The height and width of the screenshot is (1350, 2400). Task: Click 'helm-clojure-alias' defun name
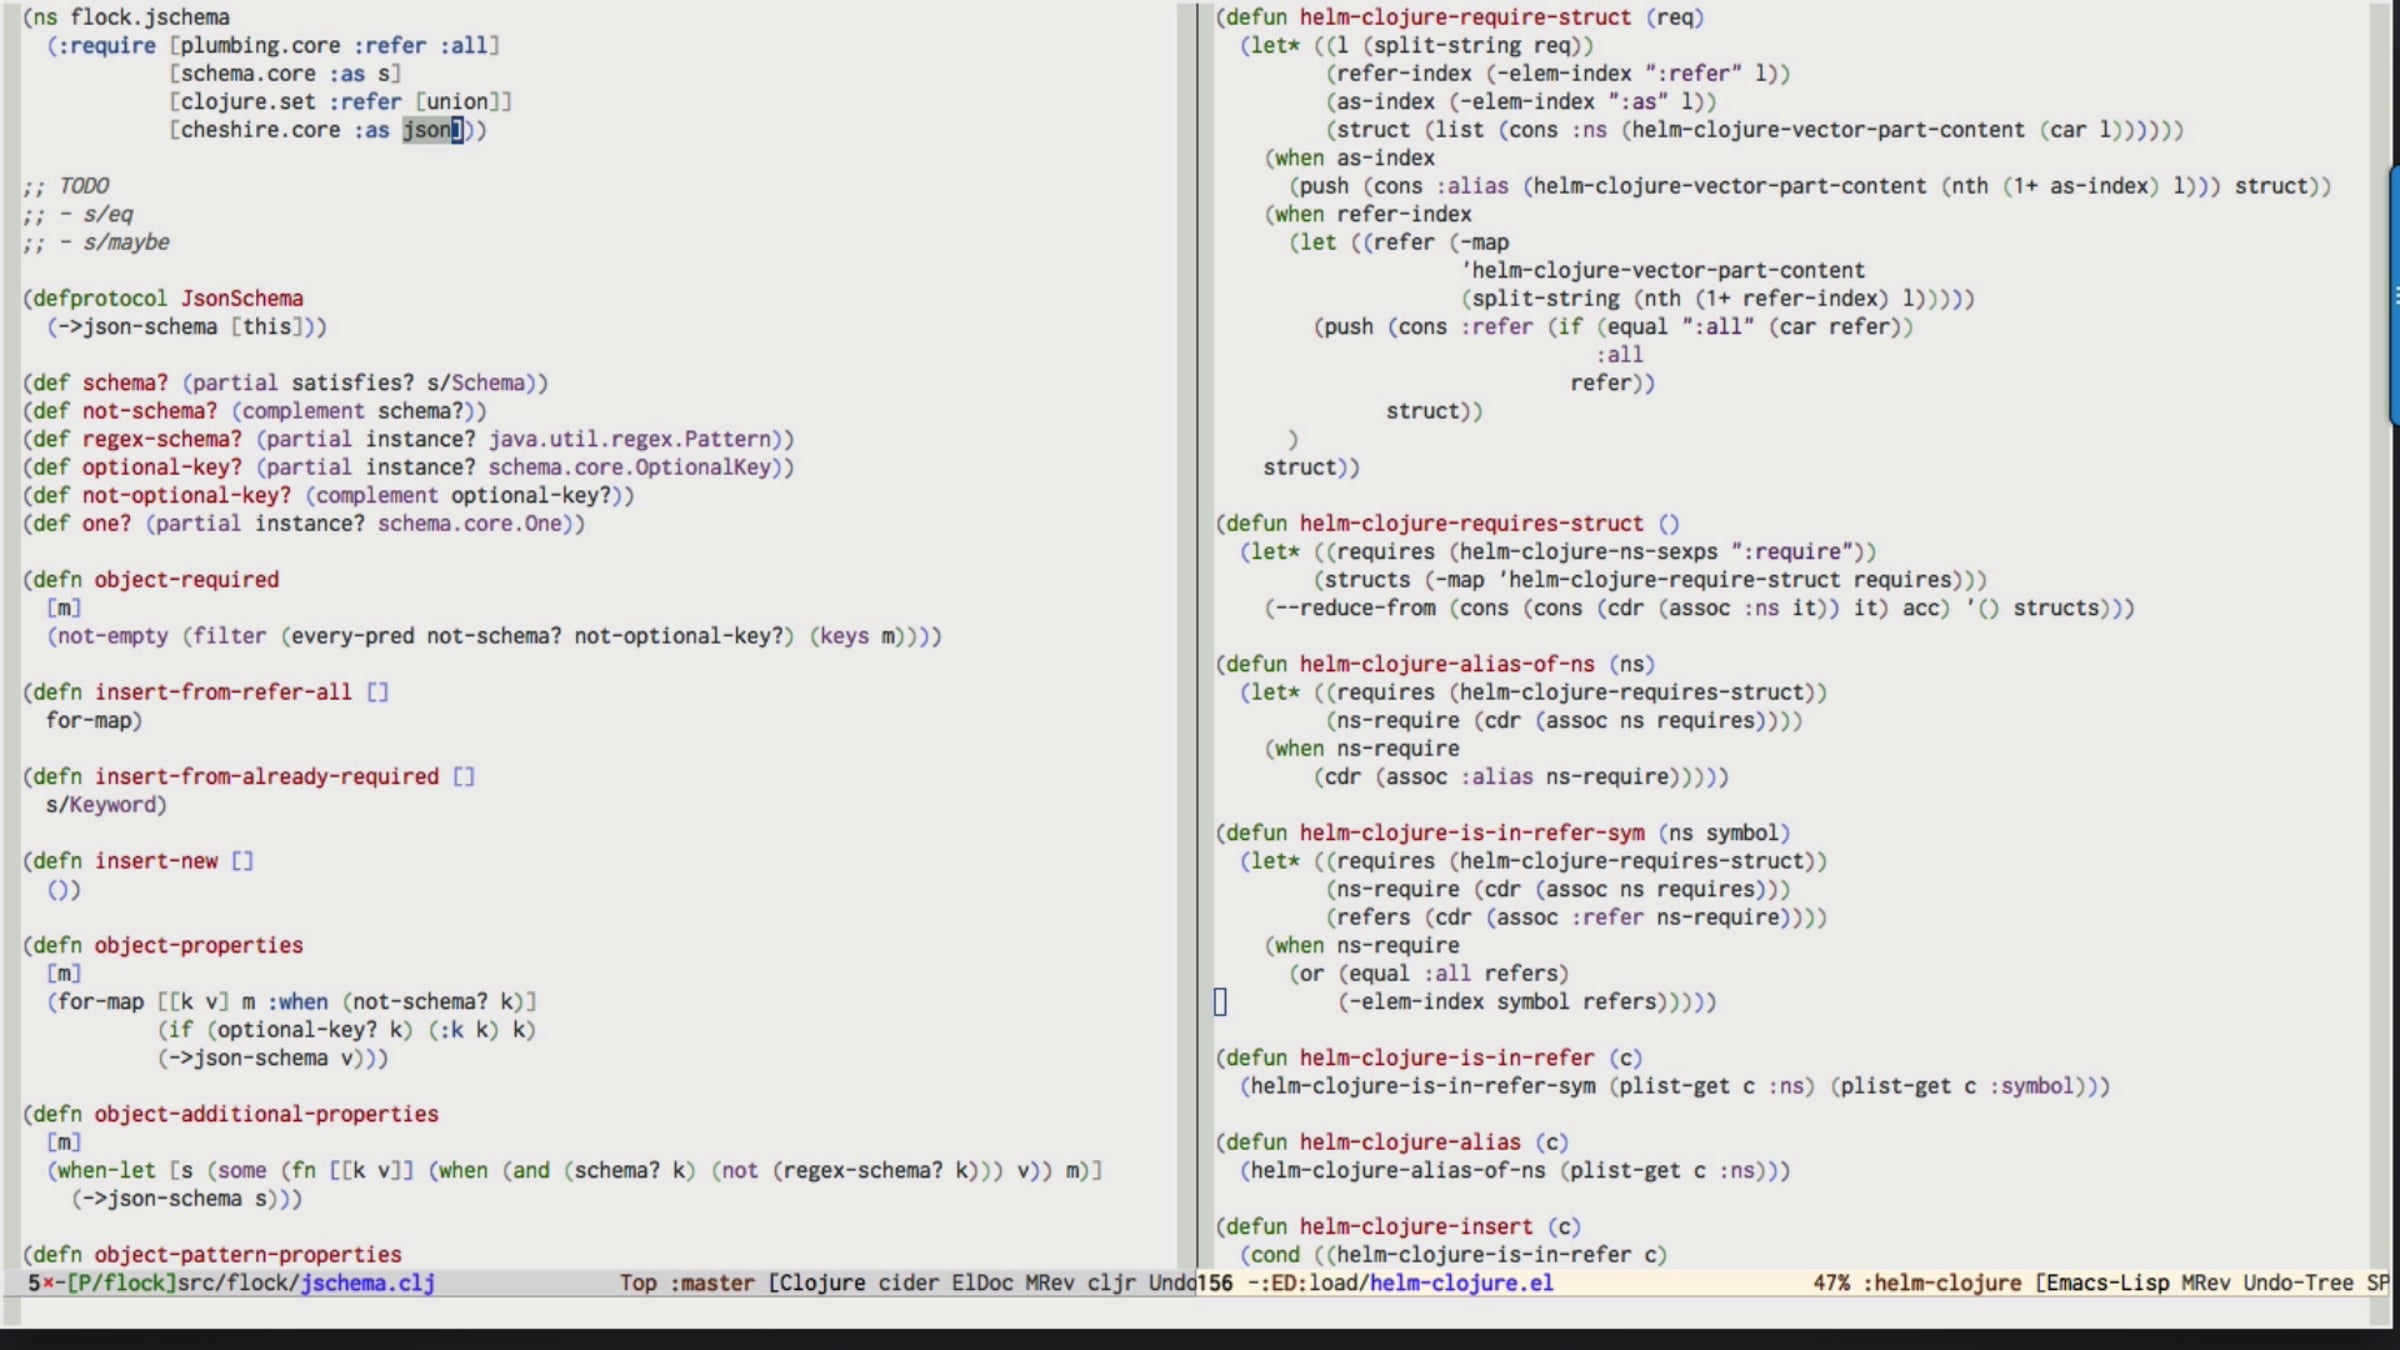coord(1410,1142)
